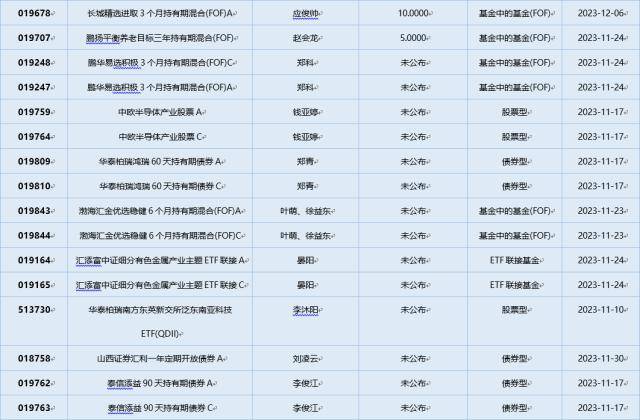The image size is (640, 420).
Task: Select fund code 019707
Action: pos(34,38)
